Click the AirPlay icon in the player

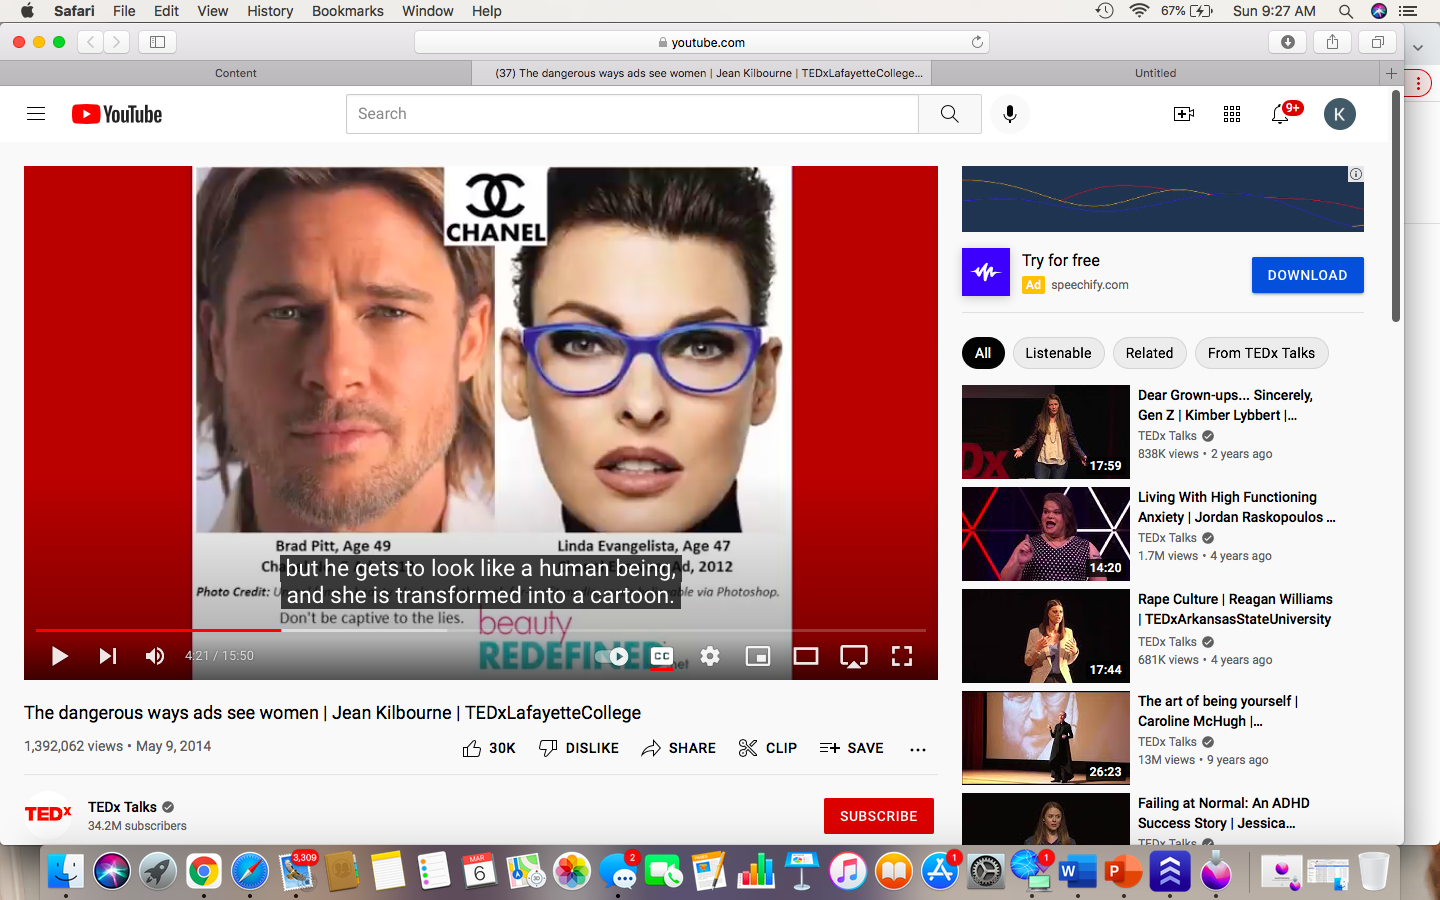tap(854, 656)
